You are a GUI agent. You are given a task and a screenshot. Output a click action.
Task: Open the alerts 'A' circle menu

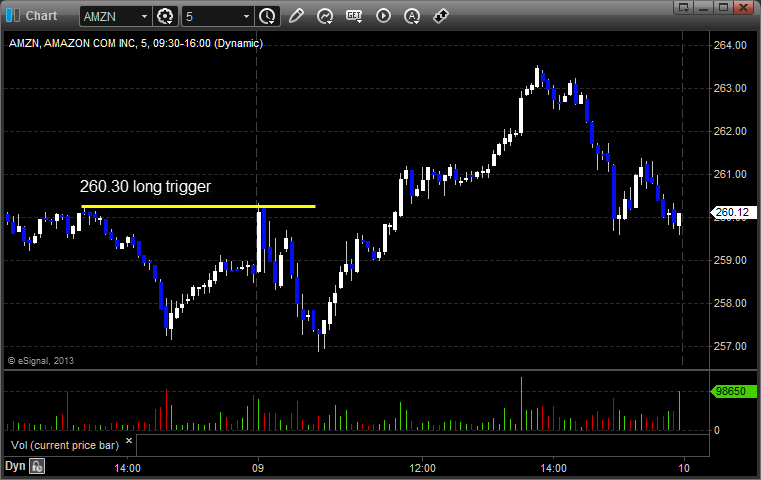(x=412, y=16)
